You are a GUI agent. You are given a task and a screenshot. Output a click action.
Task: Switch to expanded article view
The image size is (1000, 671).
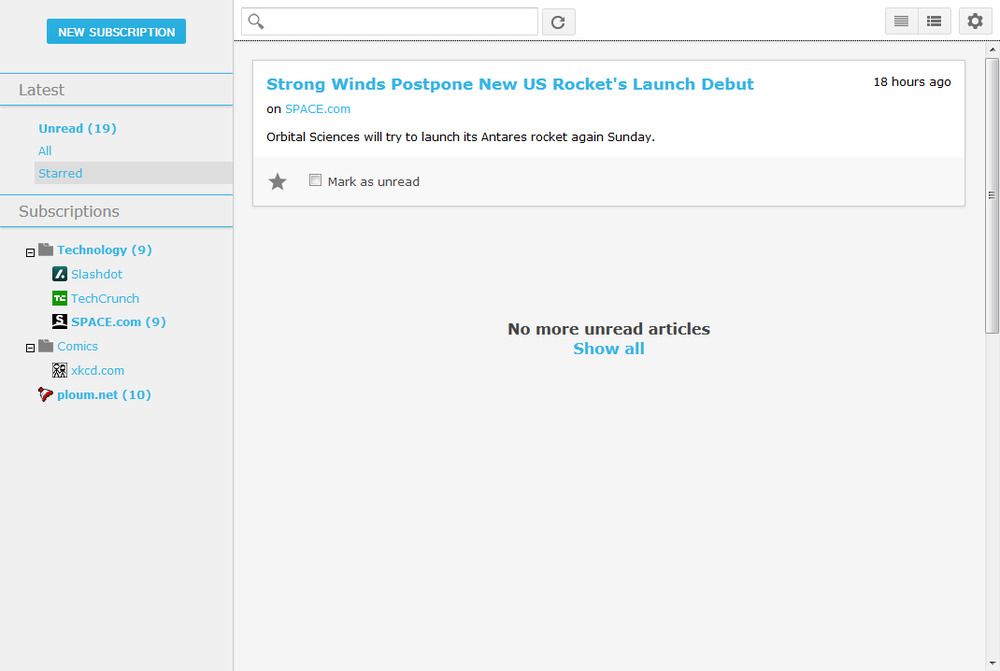pos(901,21)
